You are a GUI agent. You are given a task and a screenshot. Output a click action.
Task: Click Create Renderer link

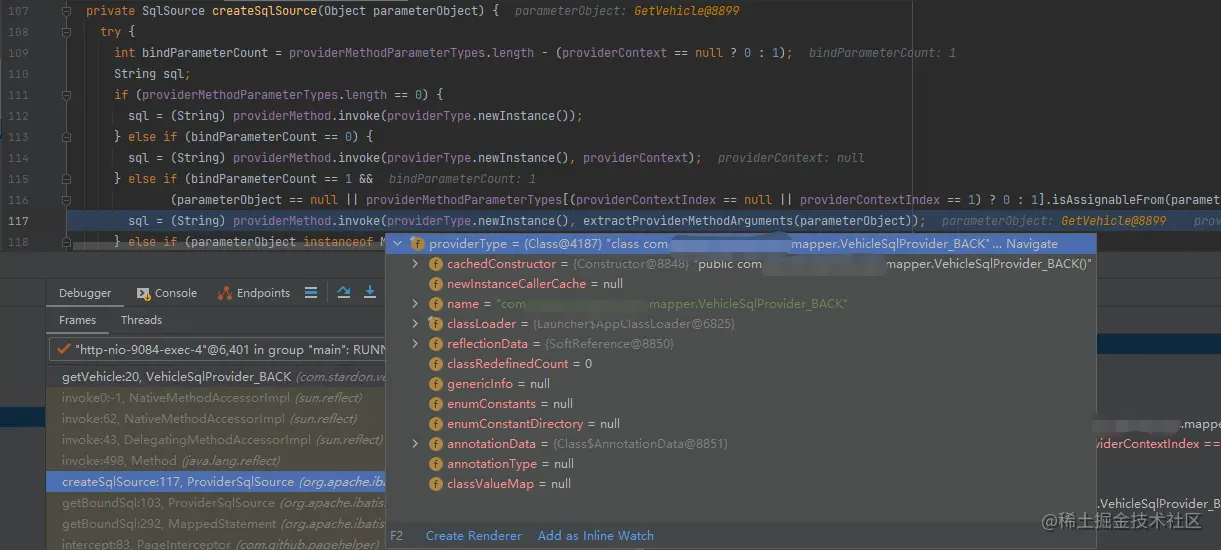click(x=473, y=536)
